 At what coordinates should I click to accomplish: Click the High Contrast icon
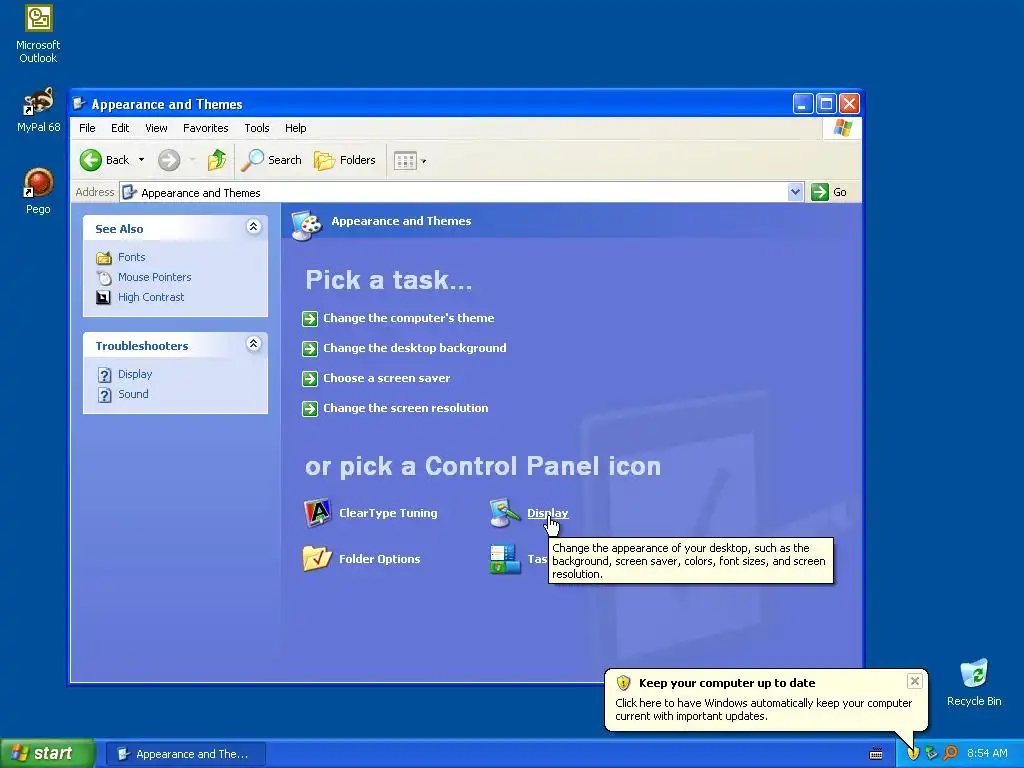(103, 298)
